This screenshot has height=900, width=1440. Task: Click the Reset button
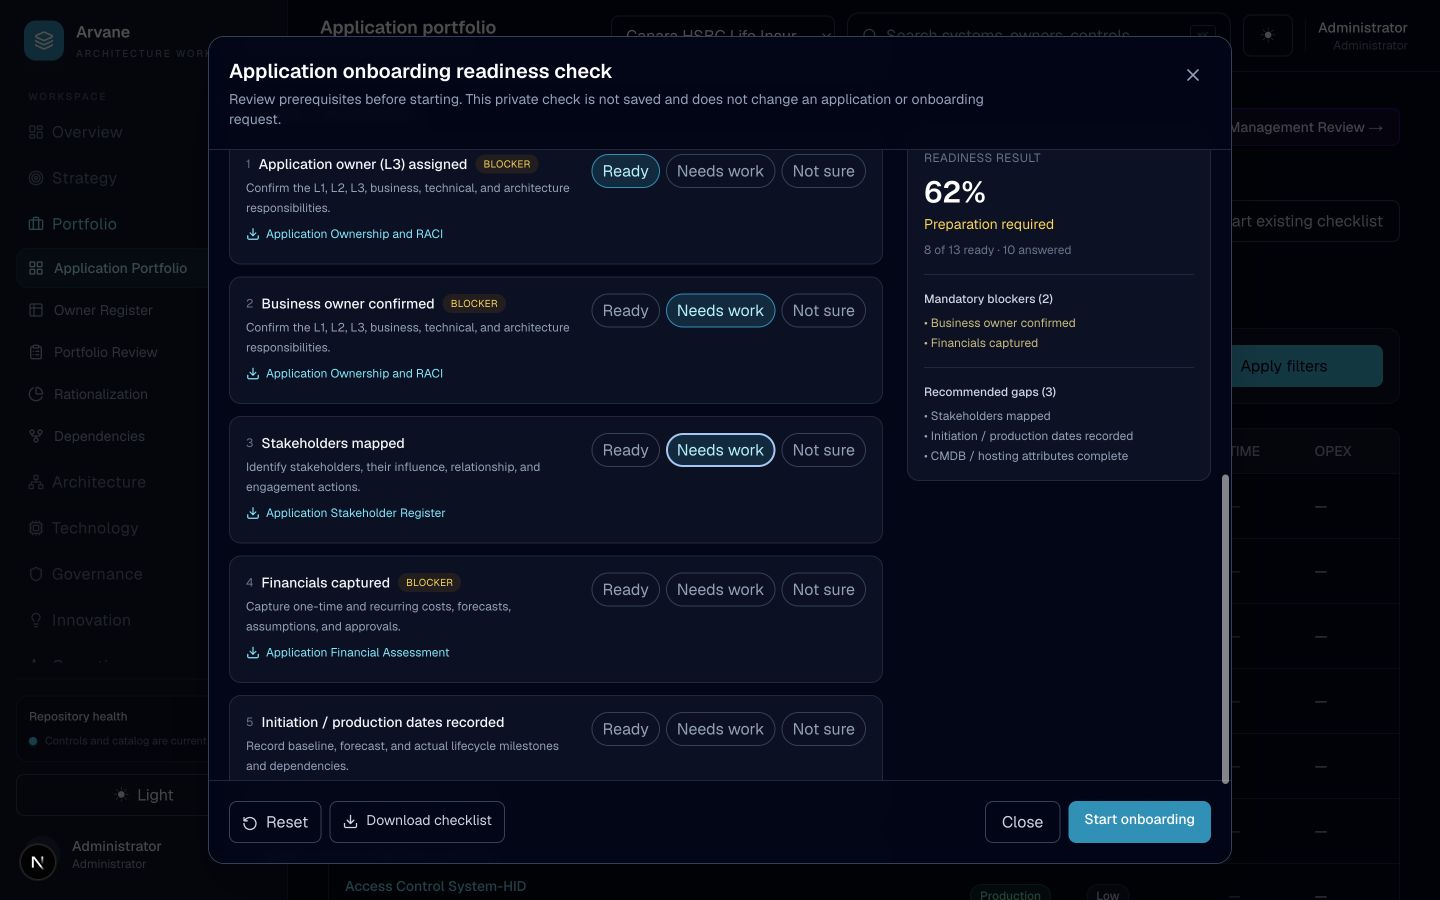(x=275, y=822)
